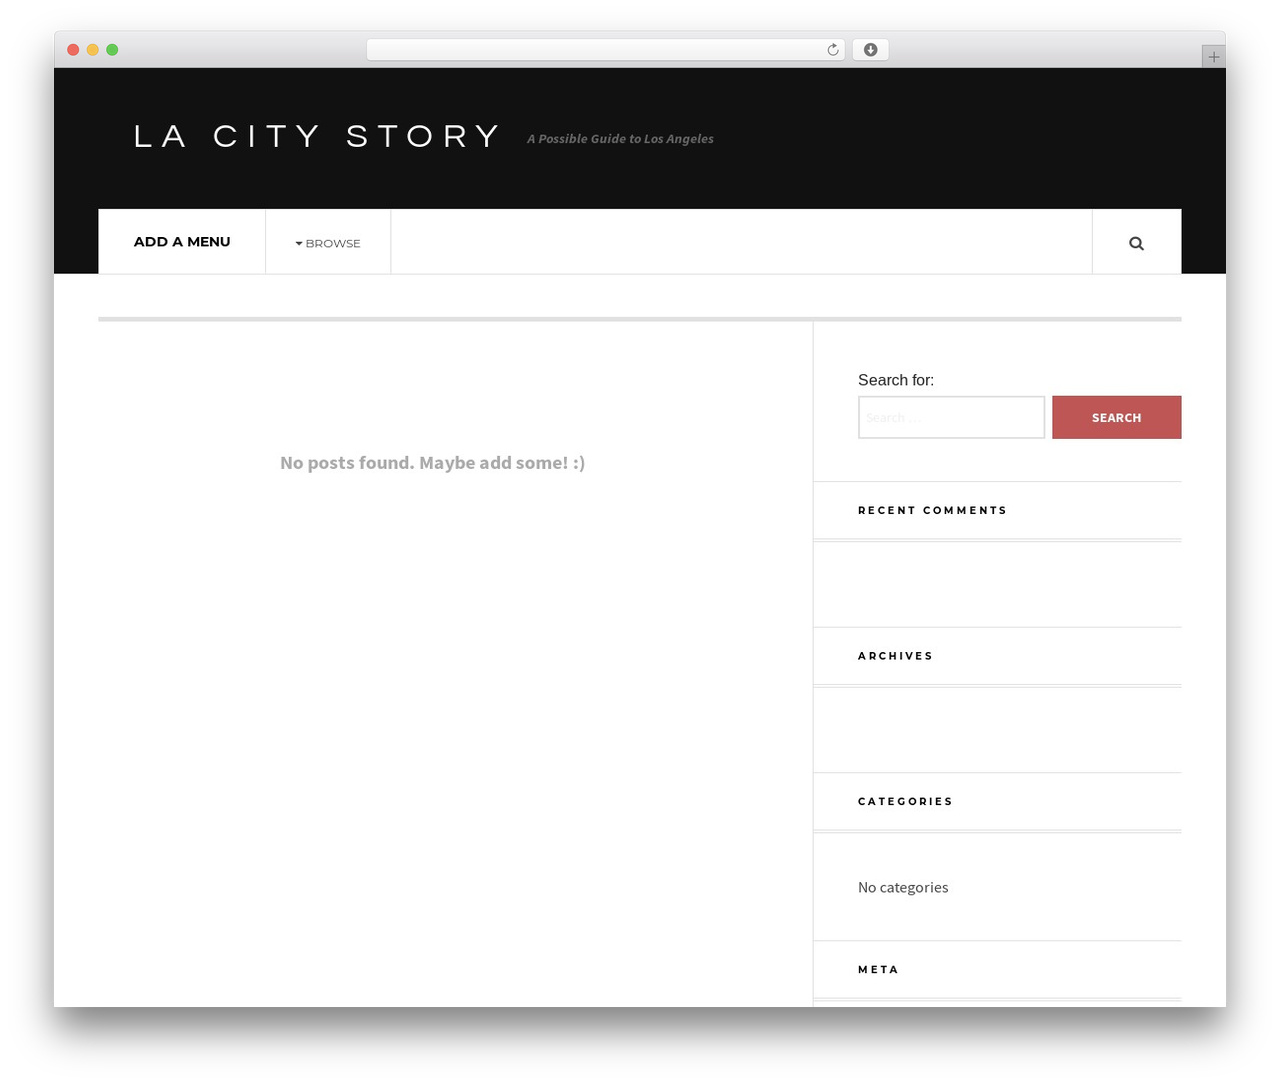Screen dimensions: 1280x1084
Task: Click the magnifier search icon in navigation bar
Action: pos(1136,243)
